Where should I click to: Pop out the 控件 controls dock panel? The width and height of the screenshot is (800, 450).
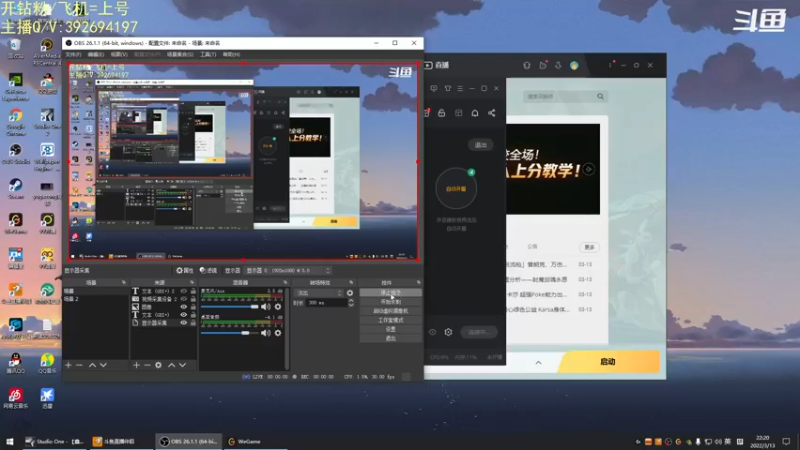(x=418, y=282)
